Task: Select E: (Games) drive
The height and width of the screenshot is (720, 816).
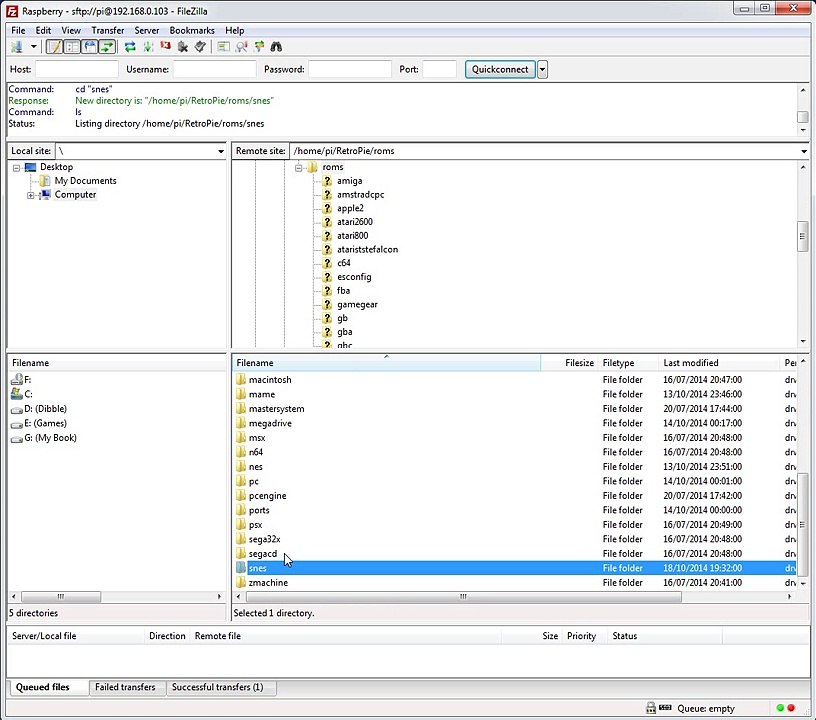Action: (x=45, y=423)
